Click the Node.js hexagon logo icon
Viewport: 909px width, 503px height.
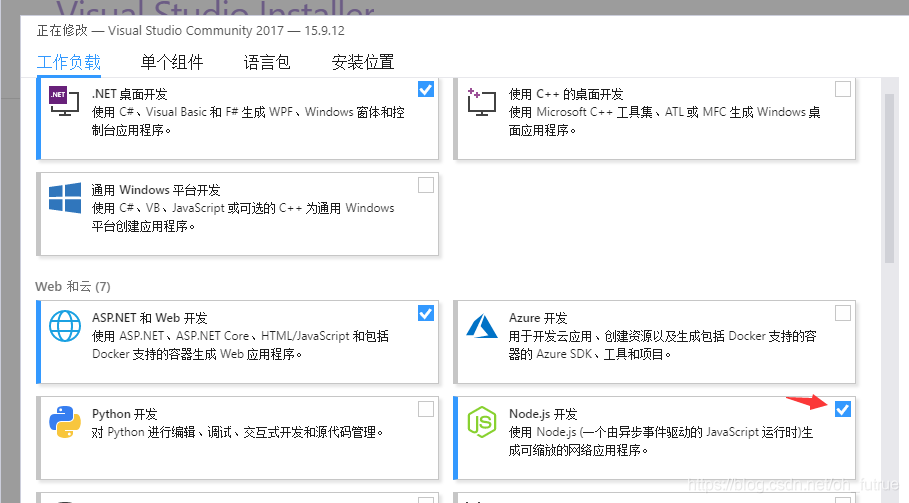pos(482,422)
